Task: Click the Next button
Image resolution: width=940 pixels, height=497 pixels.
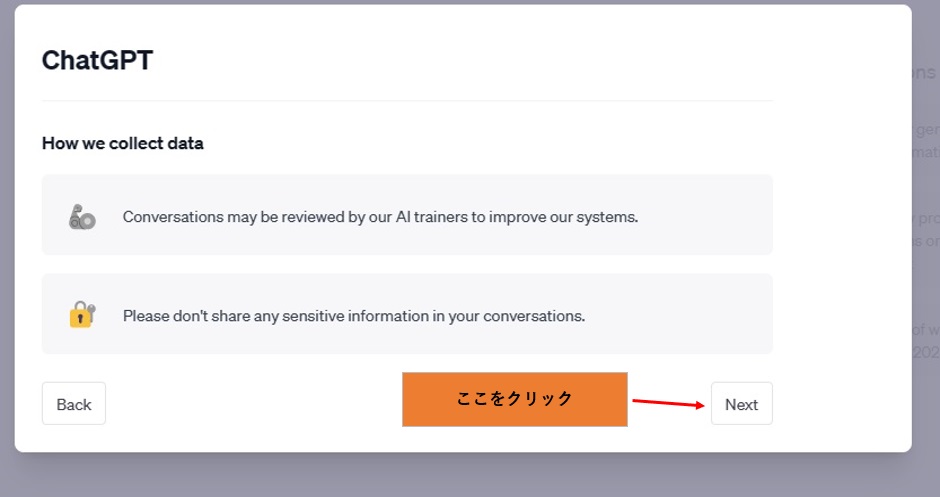Action: (741, 404)
